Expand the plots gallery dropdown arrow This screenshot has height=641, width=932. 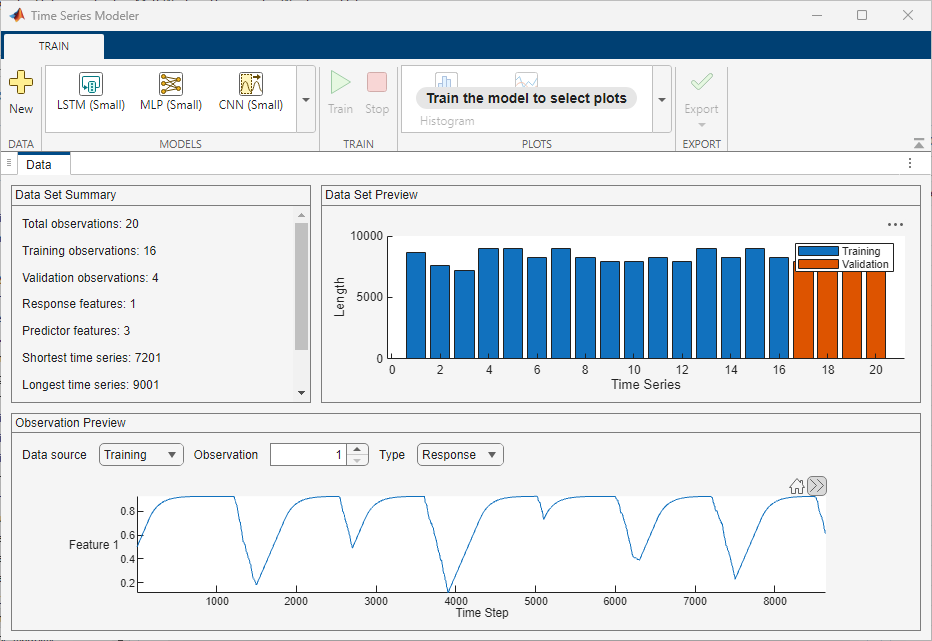tap(661, 100)
